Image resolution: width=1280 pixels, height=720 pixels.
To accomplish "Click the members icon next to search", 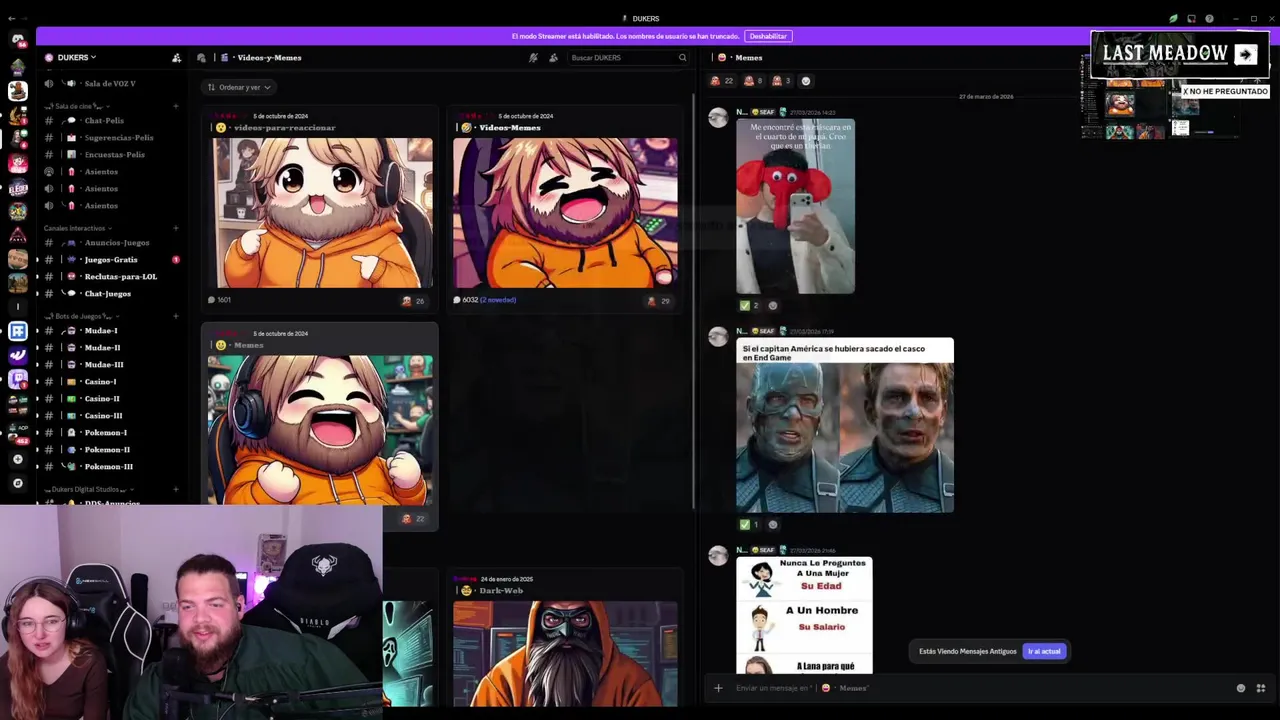I will click(553, 57).
